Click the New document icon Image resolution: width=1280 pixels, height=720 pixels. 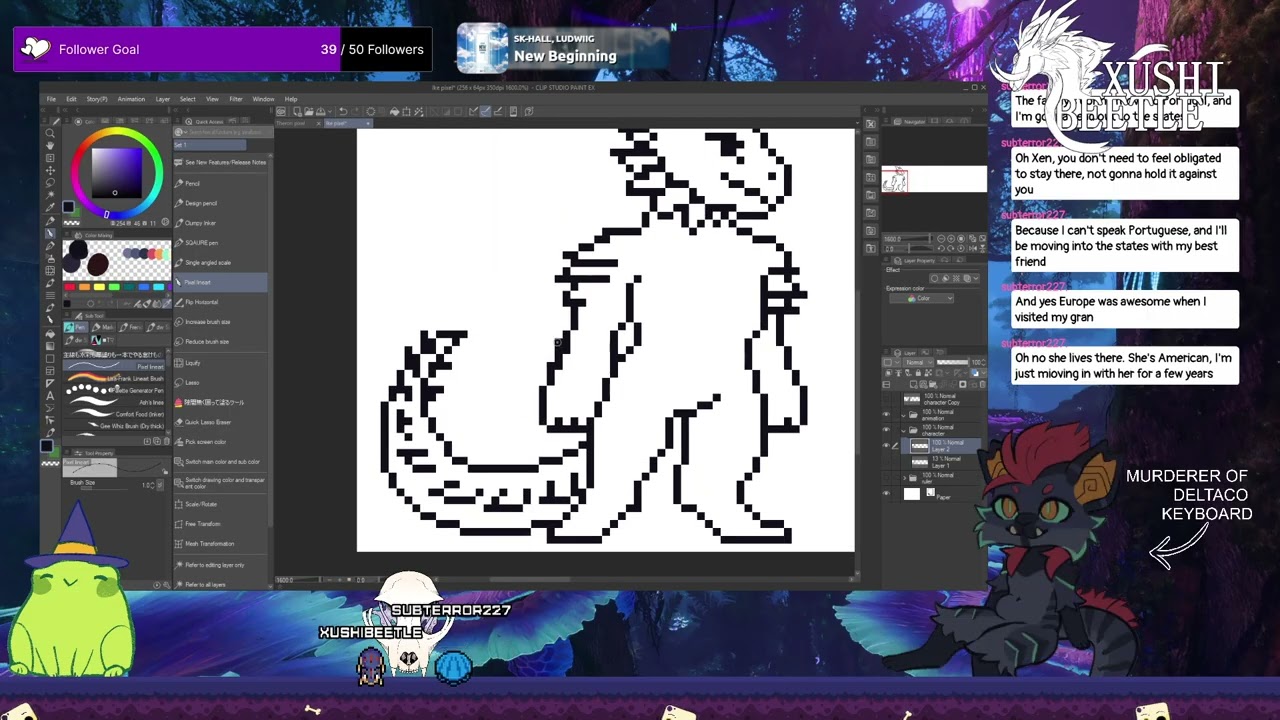click(x=297, y=111)
